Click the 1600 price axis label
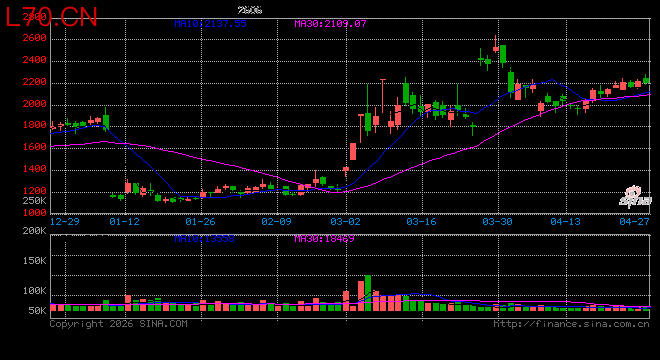The width and height of the screenshot is (660, 360). point(35,147)
